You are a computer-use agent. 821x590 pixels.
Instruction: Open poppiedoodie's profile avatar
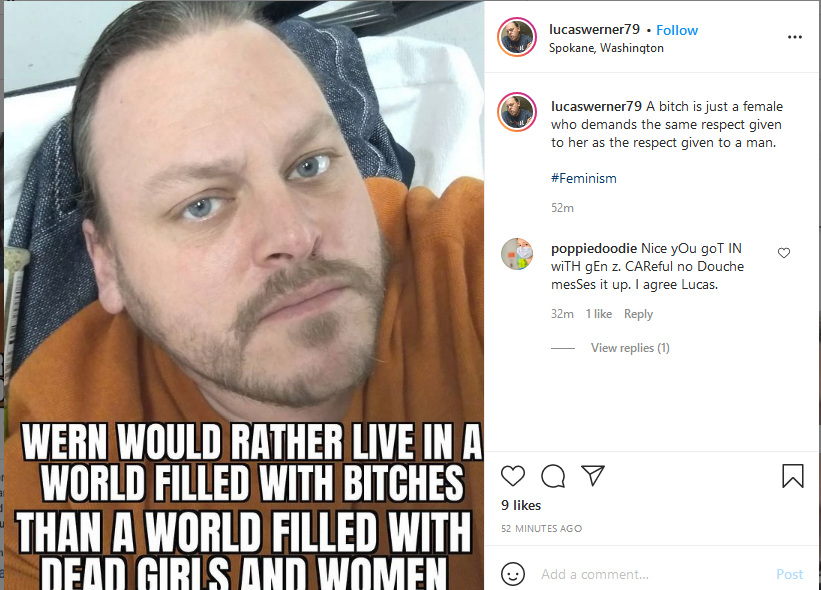pos(517,254)
